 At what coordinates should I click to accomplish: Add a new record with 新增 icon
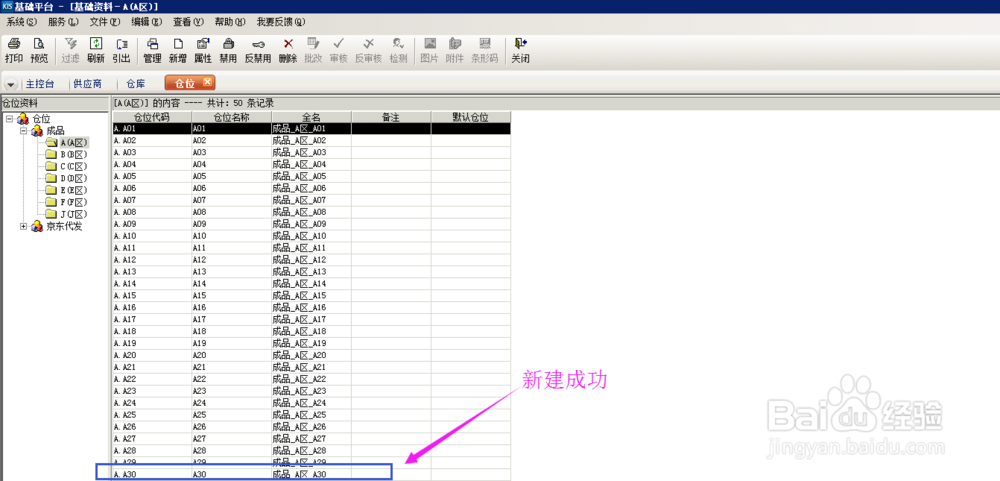tap(178, 51)
